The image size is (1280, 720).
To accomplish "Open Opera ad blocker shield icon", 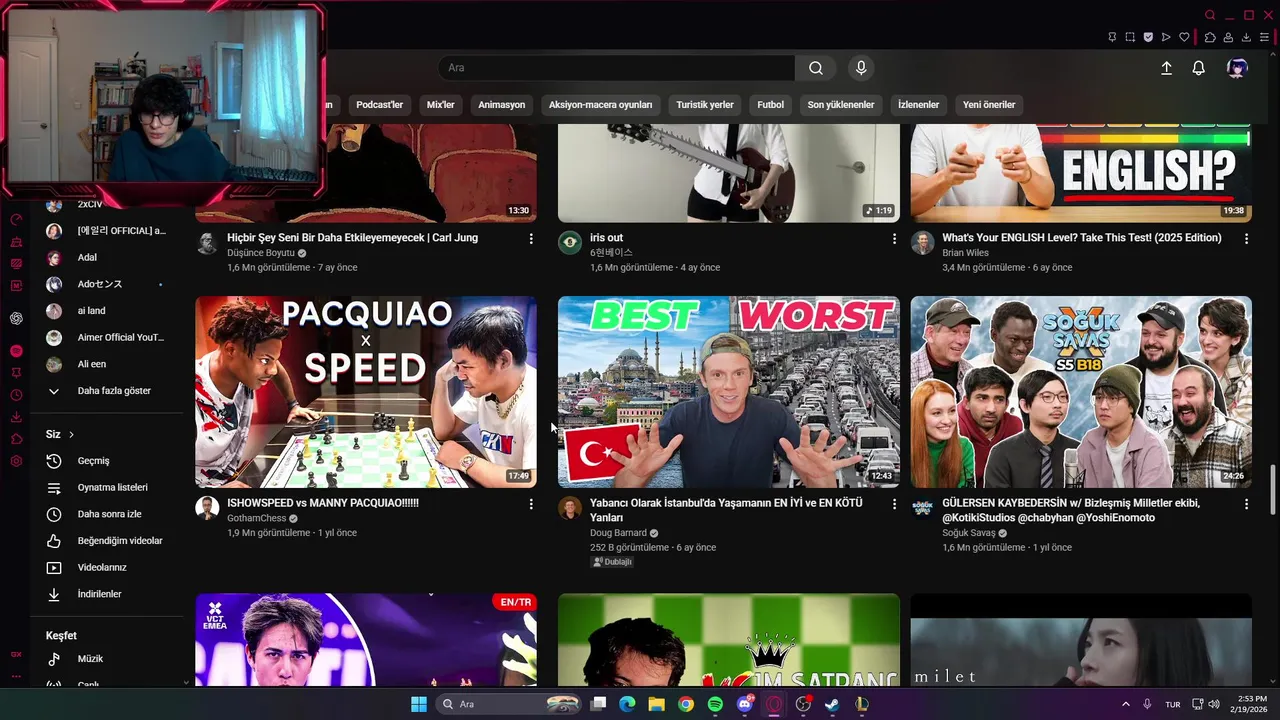I will point(1148,37).
